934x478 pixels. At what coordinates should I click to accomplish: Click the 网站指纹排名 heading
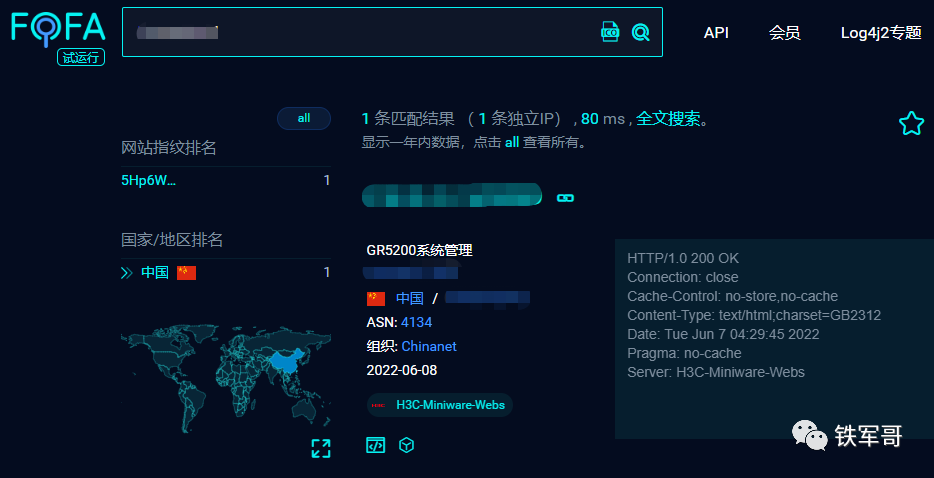click(x=169, y=148)
